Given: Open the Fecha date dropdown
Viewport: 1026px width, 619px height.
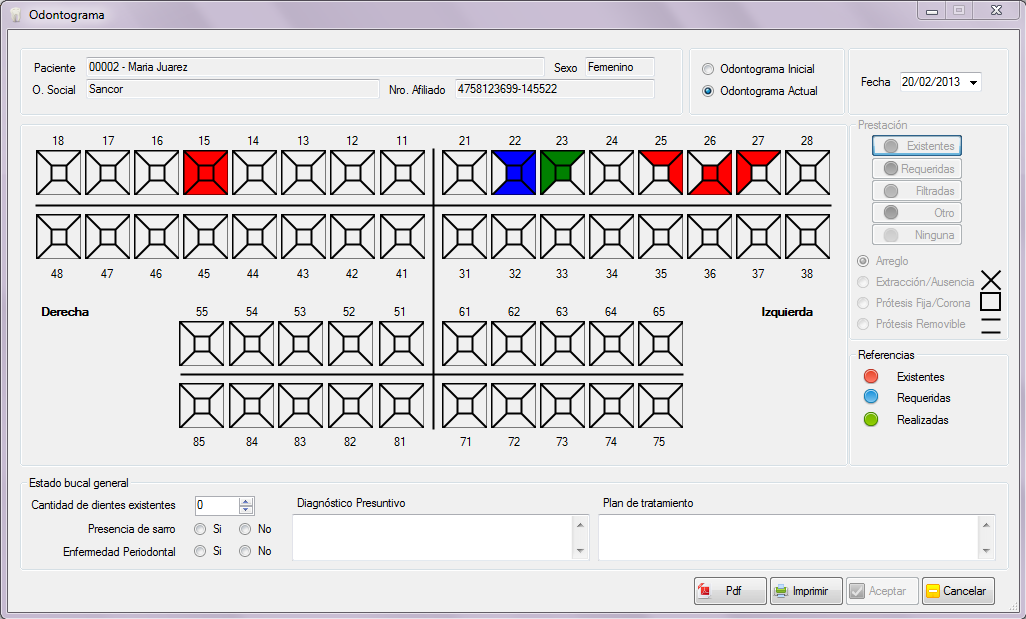Looking at the screenshot, I should (x=974, y=82).
